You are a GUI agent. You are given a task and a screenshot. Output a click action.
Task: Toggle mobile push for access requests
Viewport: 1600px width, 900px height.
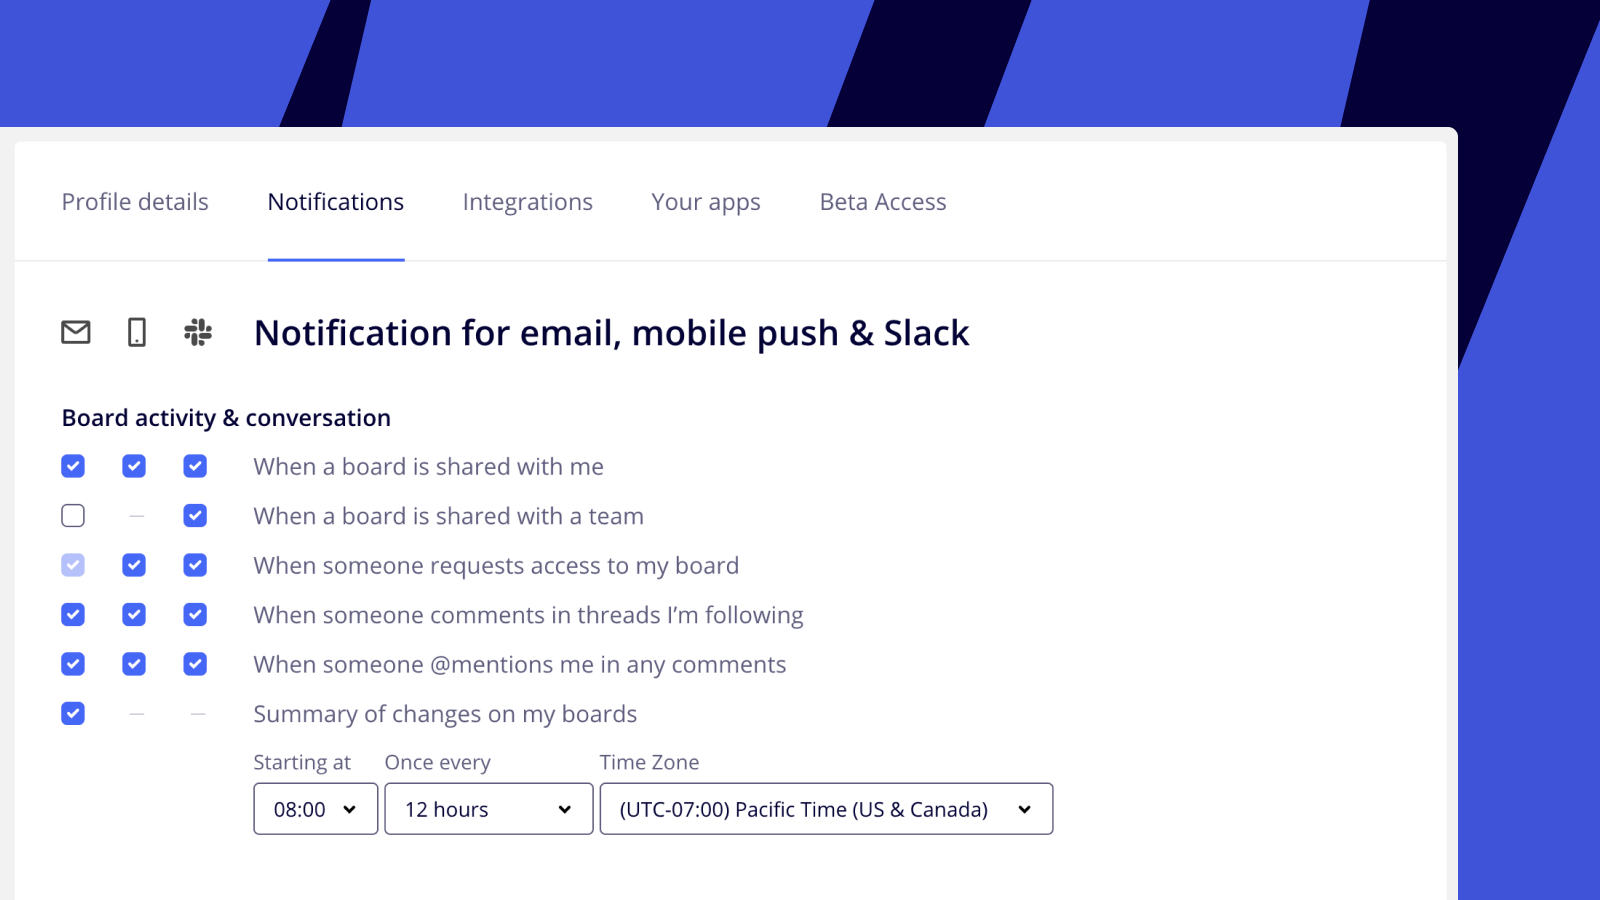[134, 565]
